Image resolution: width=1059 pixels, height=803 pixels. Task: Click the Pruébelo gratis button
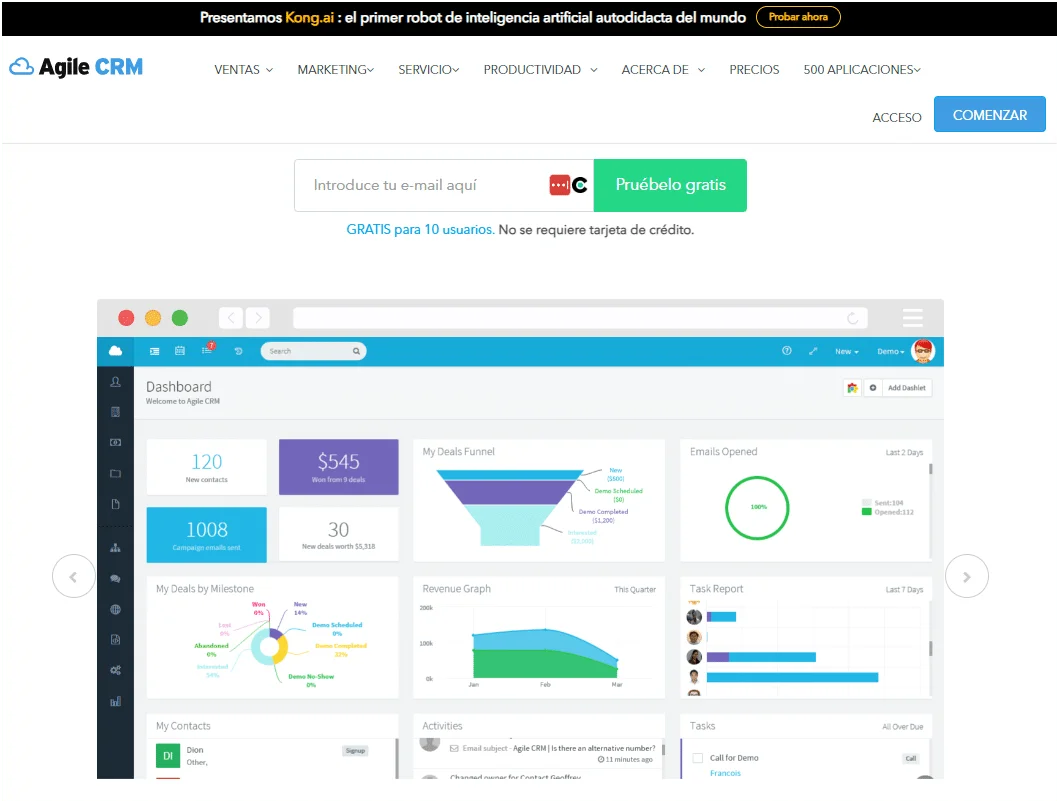click(x=670, y=185)
